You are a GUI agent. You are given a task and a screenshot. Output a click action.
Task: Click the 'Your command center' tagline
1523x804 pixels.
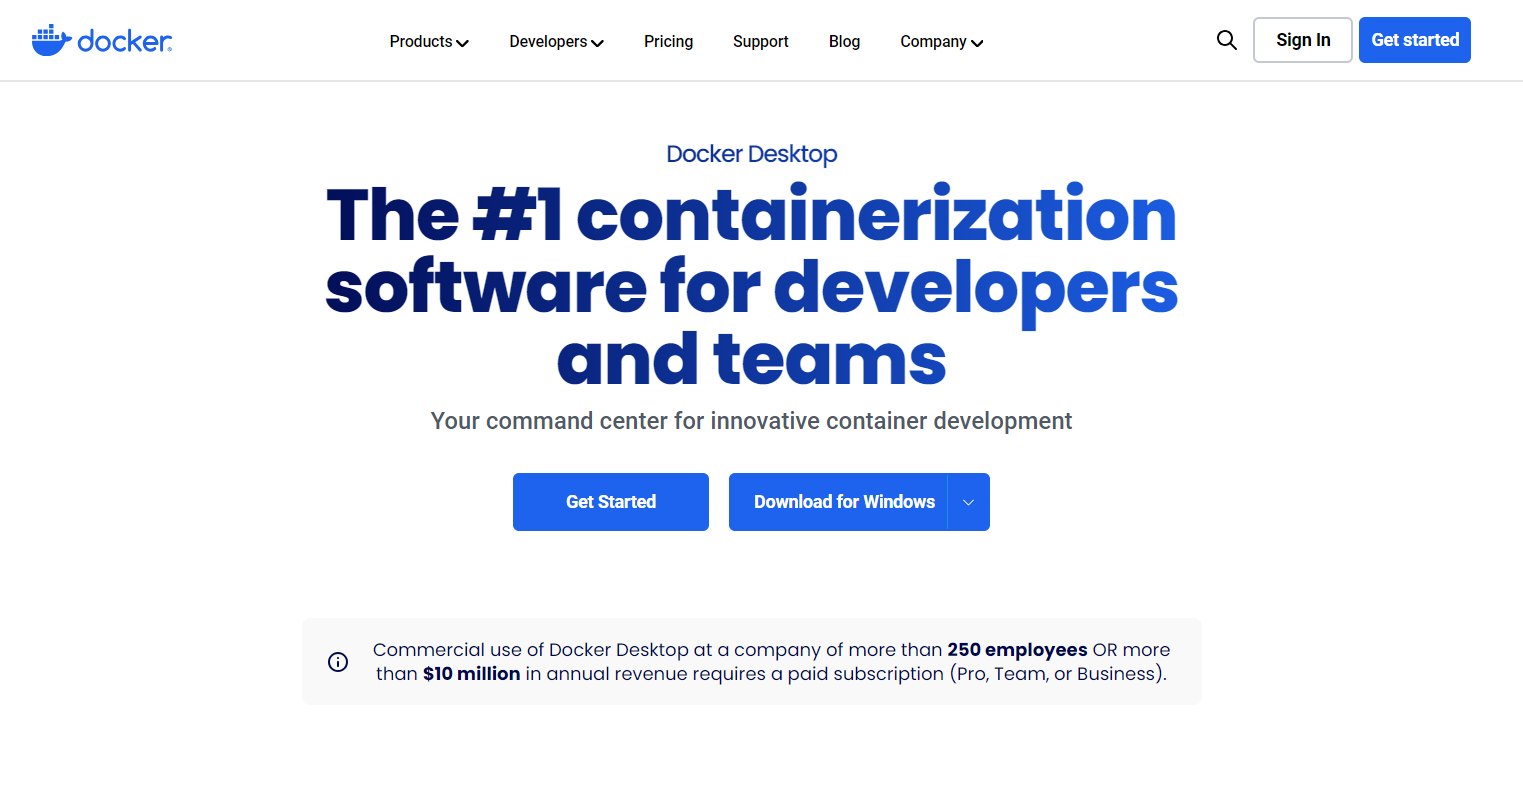point(751,421)
